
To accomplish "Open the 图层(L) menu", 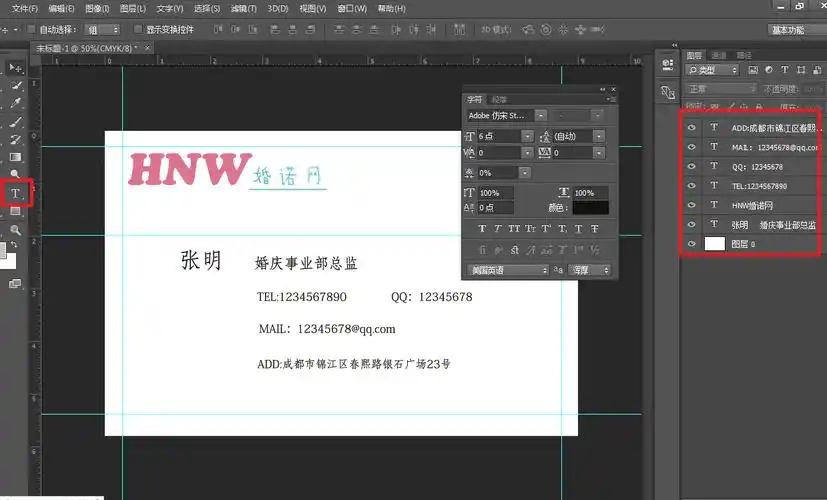I will pyautogui.click(x=133, y=8).
